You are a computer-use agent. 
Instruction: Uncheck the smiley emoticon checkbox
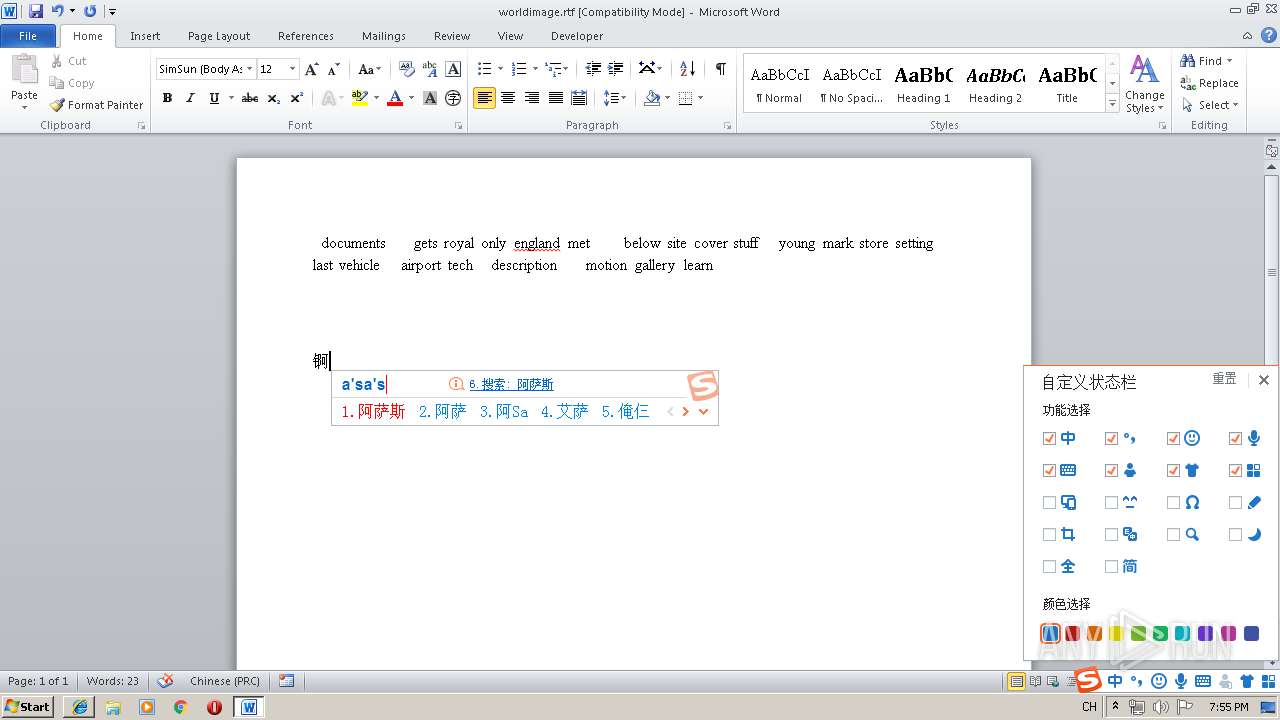pos(1173,438)
